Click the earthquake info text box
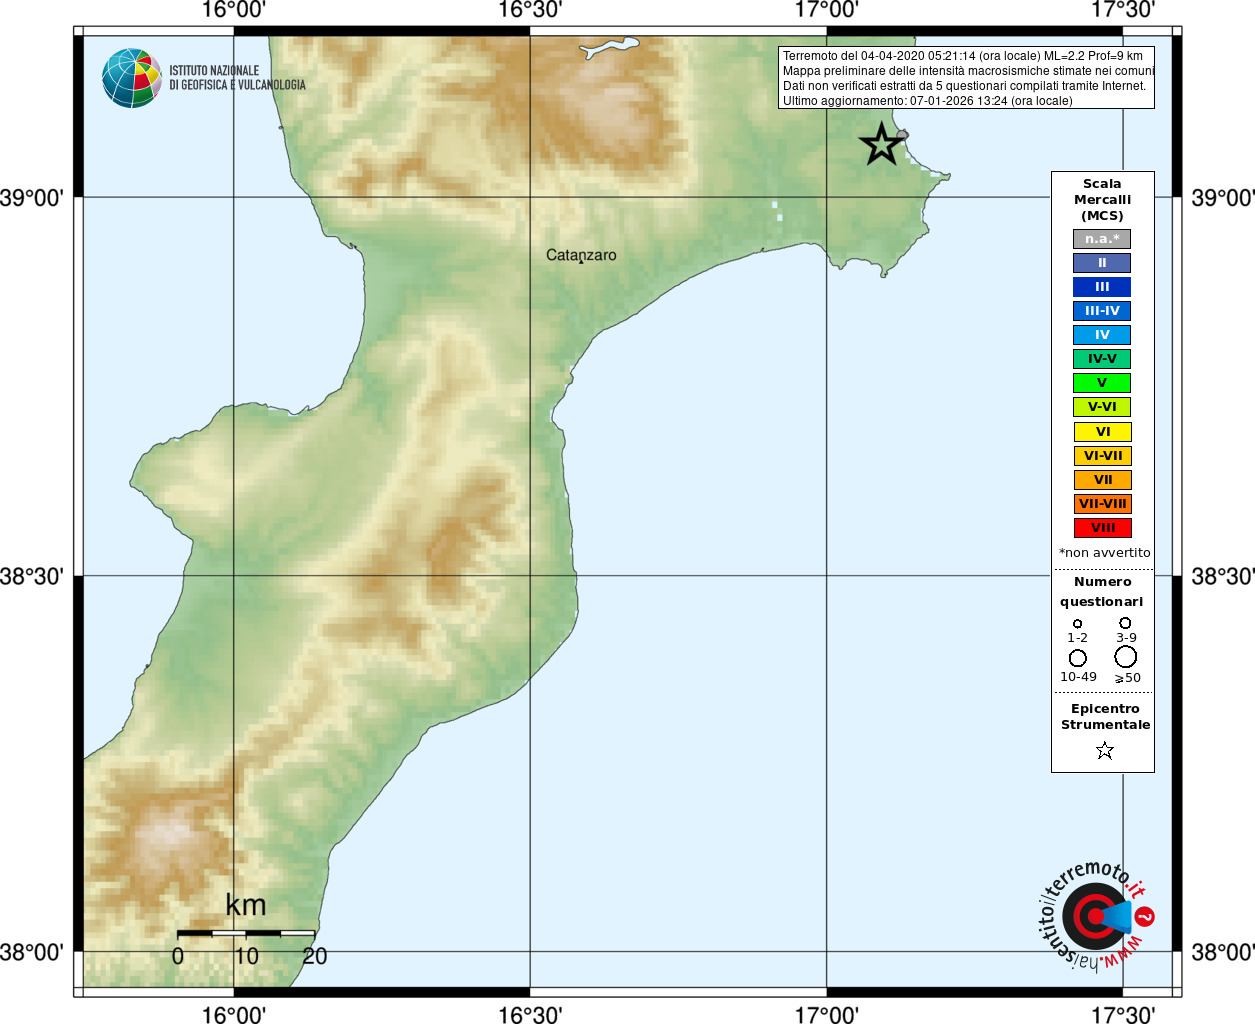This screenshot has height=1024, width=1255. click(x=966, y=78)
